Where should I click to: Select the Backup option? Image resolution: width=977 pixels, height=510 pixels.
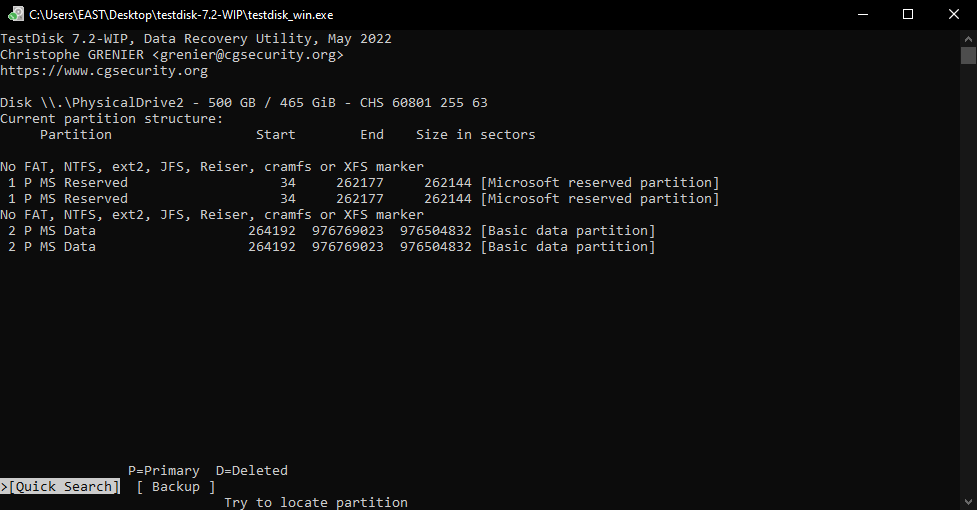(x=176, y=487)
